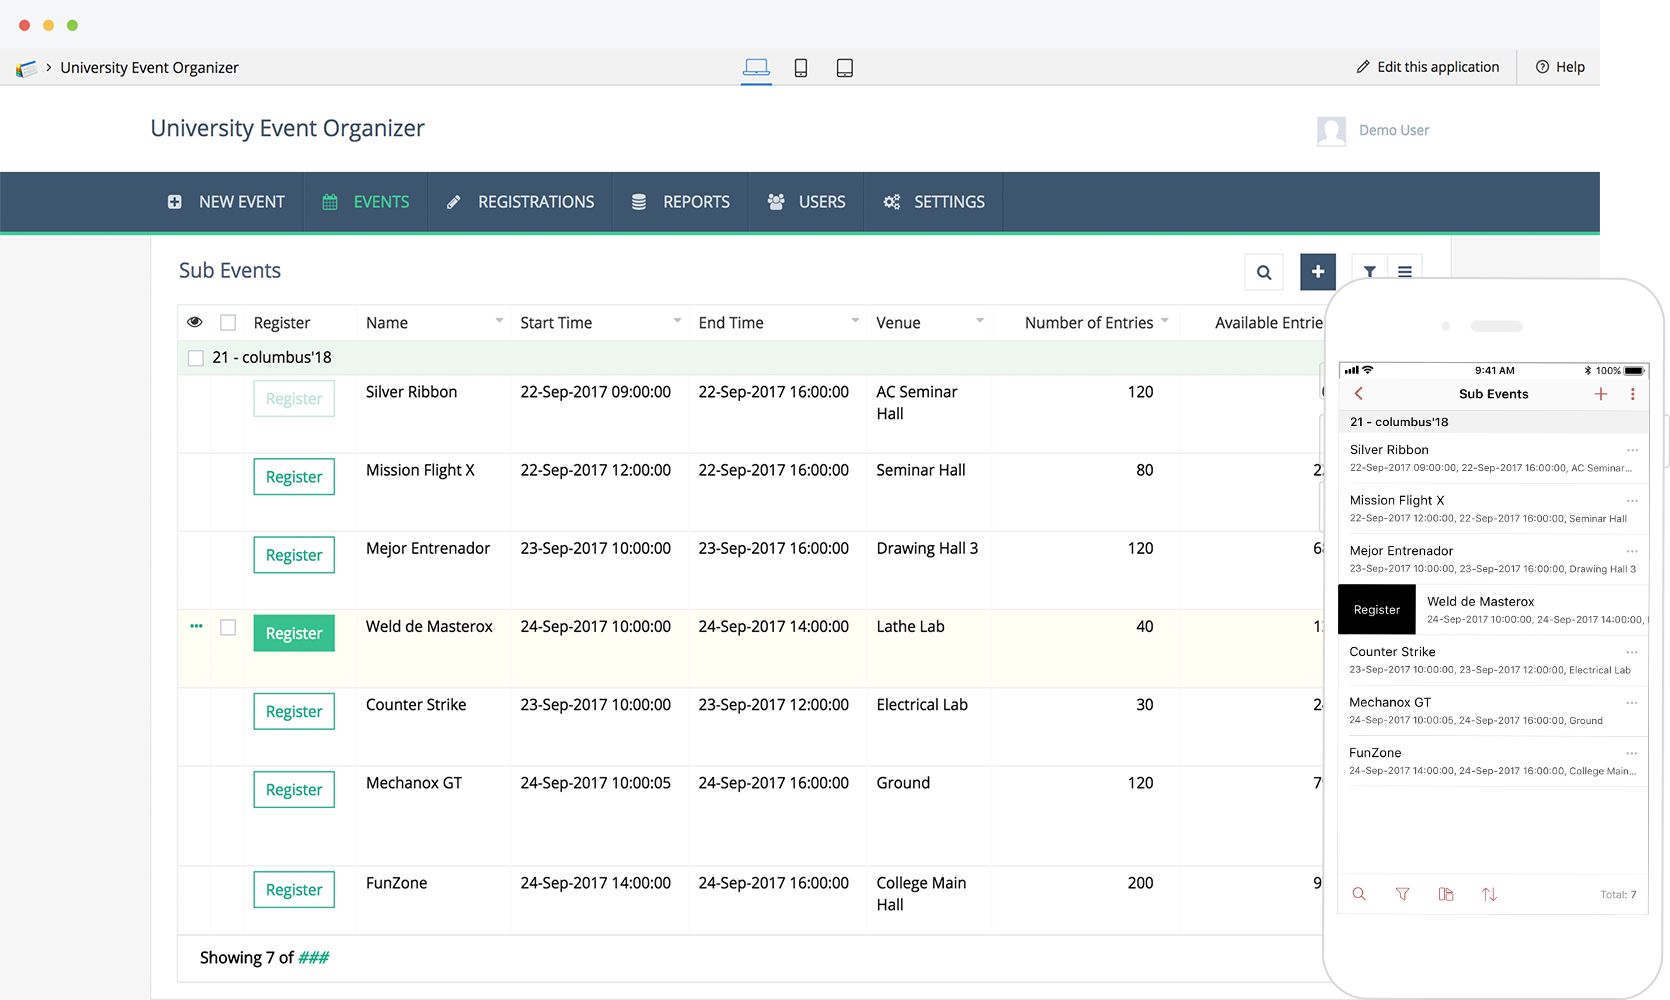This screenshot has width=1670, height=1000.
Task: Switch to mobile phone preview
Action: tap(801, 67)
